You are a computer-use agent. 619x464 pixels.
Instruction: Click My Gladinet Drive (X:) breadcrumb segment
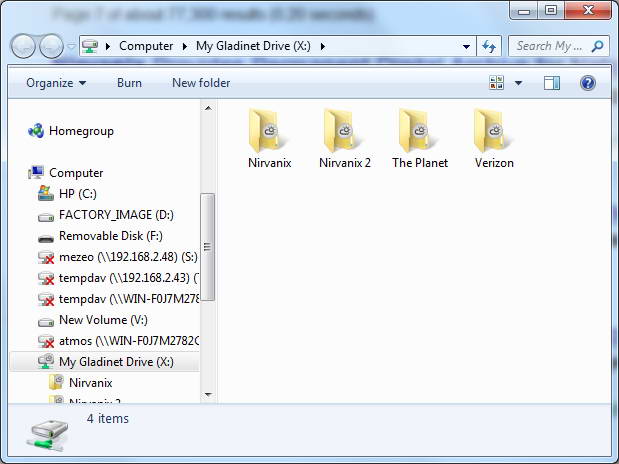click(253, 46)
